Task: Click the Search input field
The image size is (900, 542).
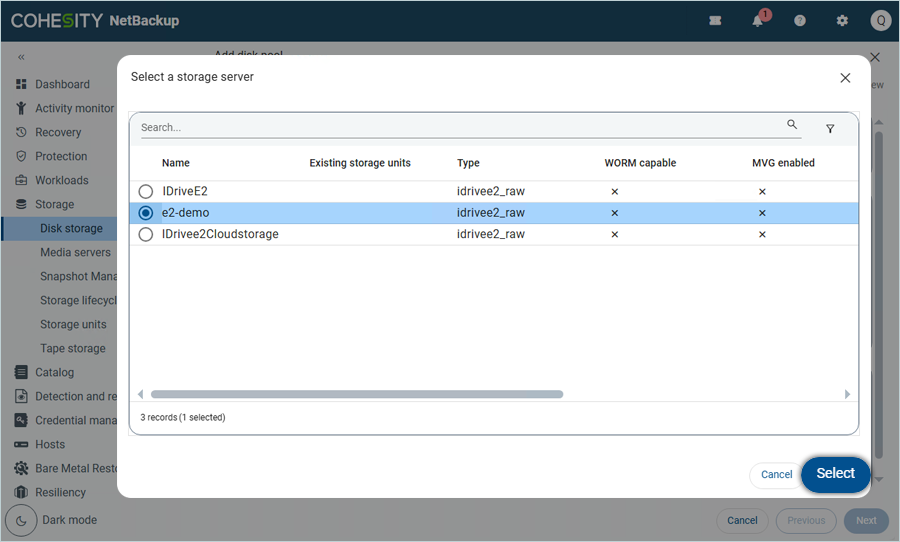Action: (x=460, y=127)
